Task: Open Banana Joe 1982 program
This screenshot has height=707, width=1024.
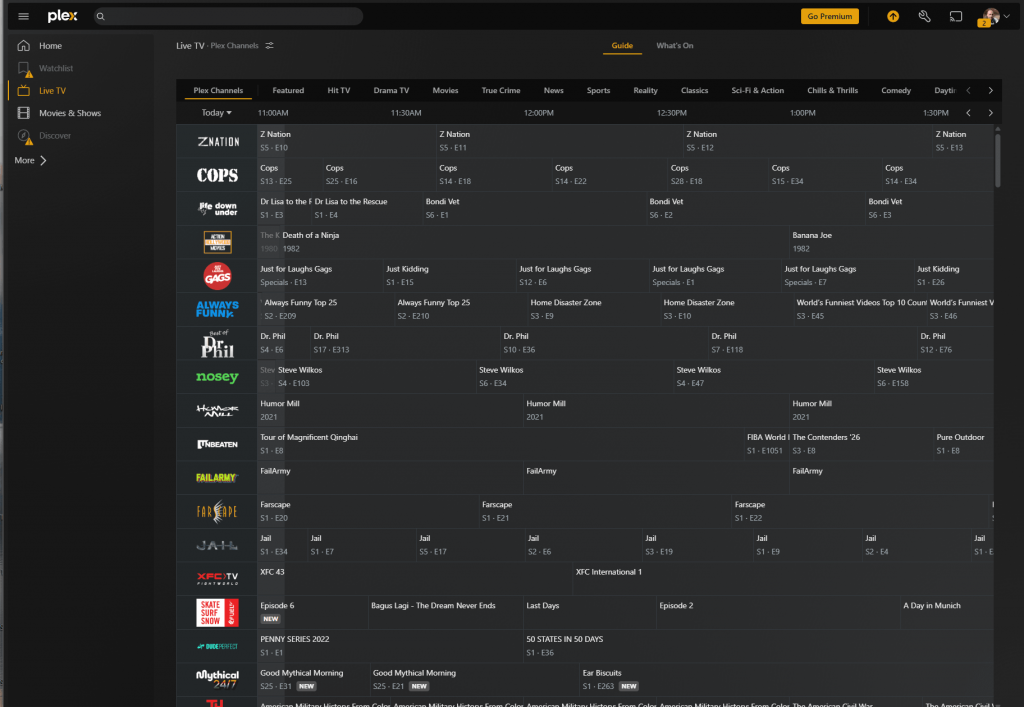Action: coord(891,242)
